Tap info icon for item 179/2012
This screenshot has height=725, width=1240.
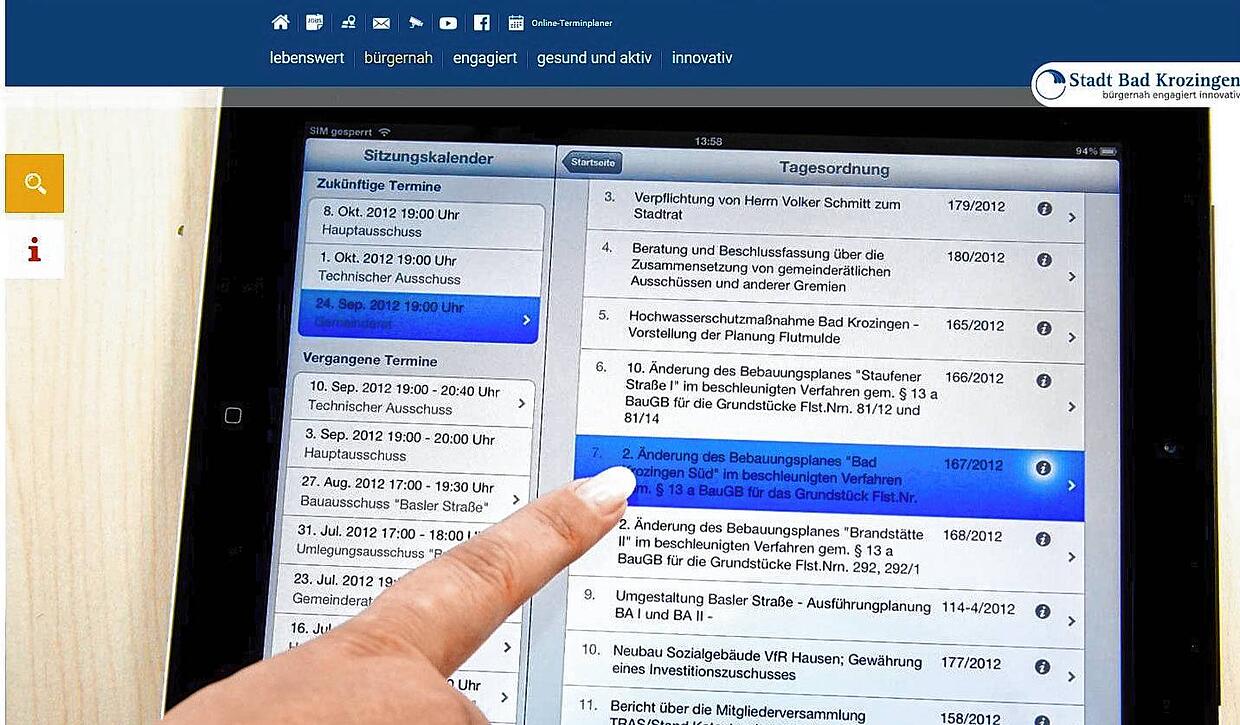(1044, 209)
